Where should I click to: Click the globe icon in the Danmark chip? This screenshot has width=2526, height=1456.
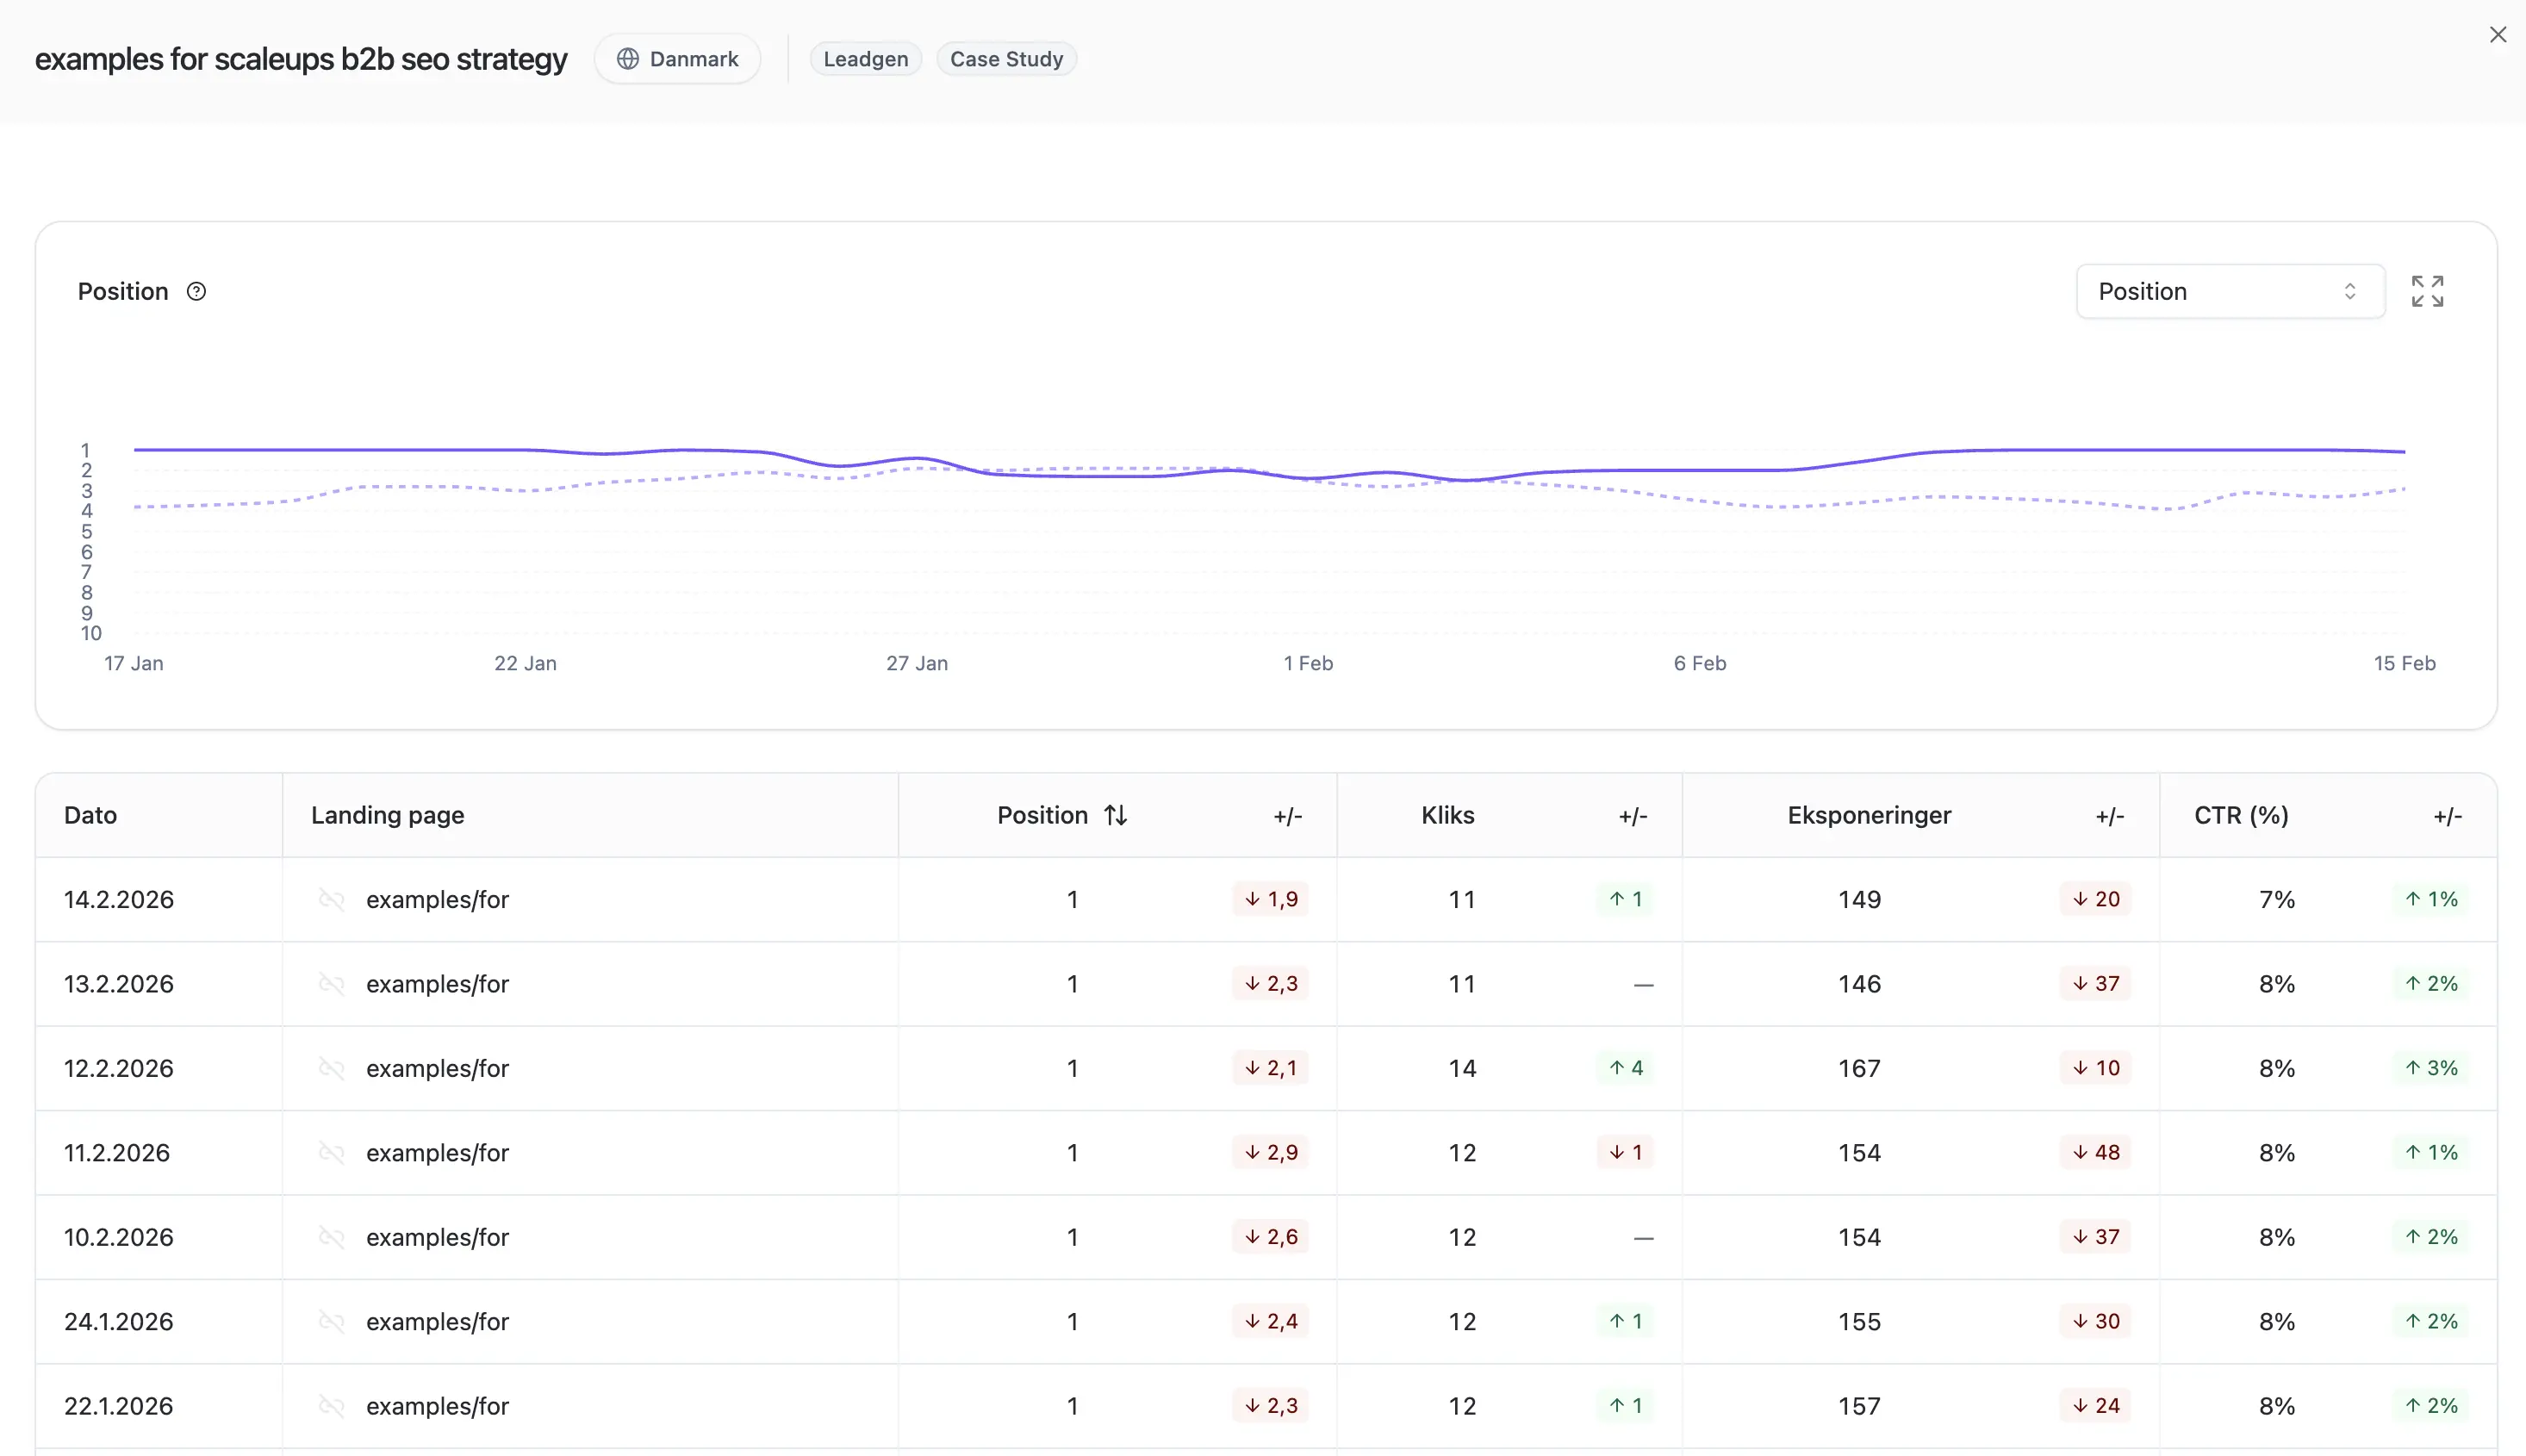pyautogui.click(x=626, y=58)
